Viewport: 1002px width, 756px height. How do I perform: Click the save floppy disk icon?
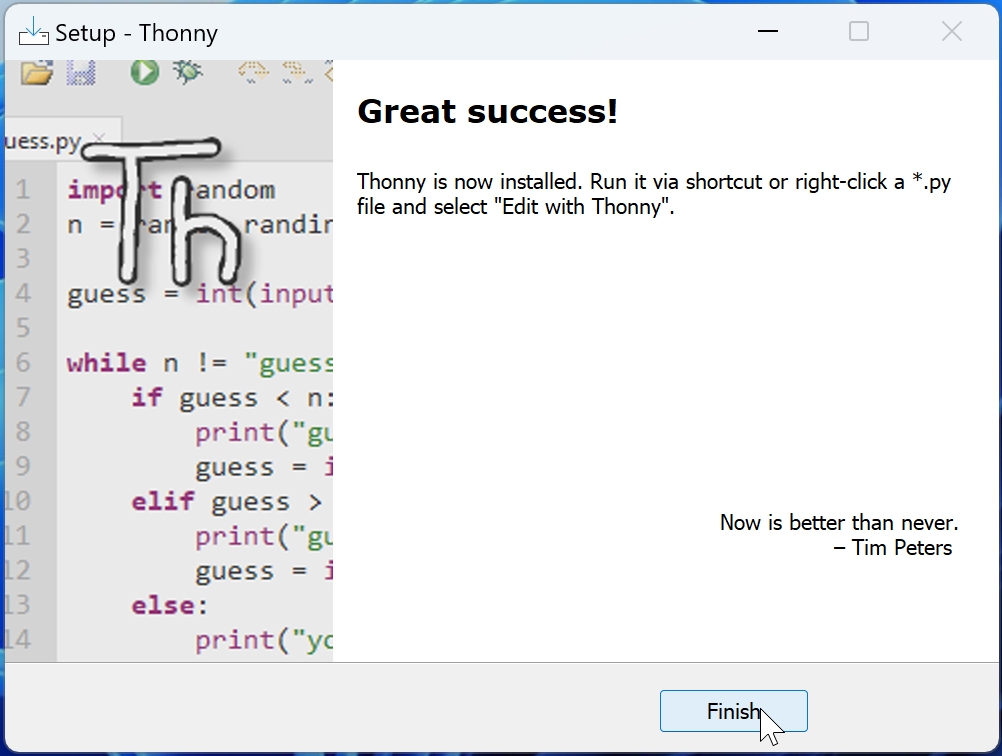[x=81, y=73]
